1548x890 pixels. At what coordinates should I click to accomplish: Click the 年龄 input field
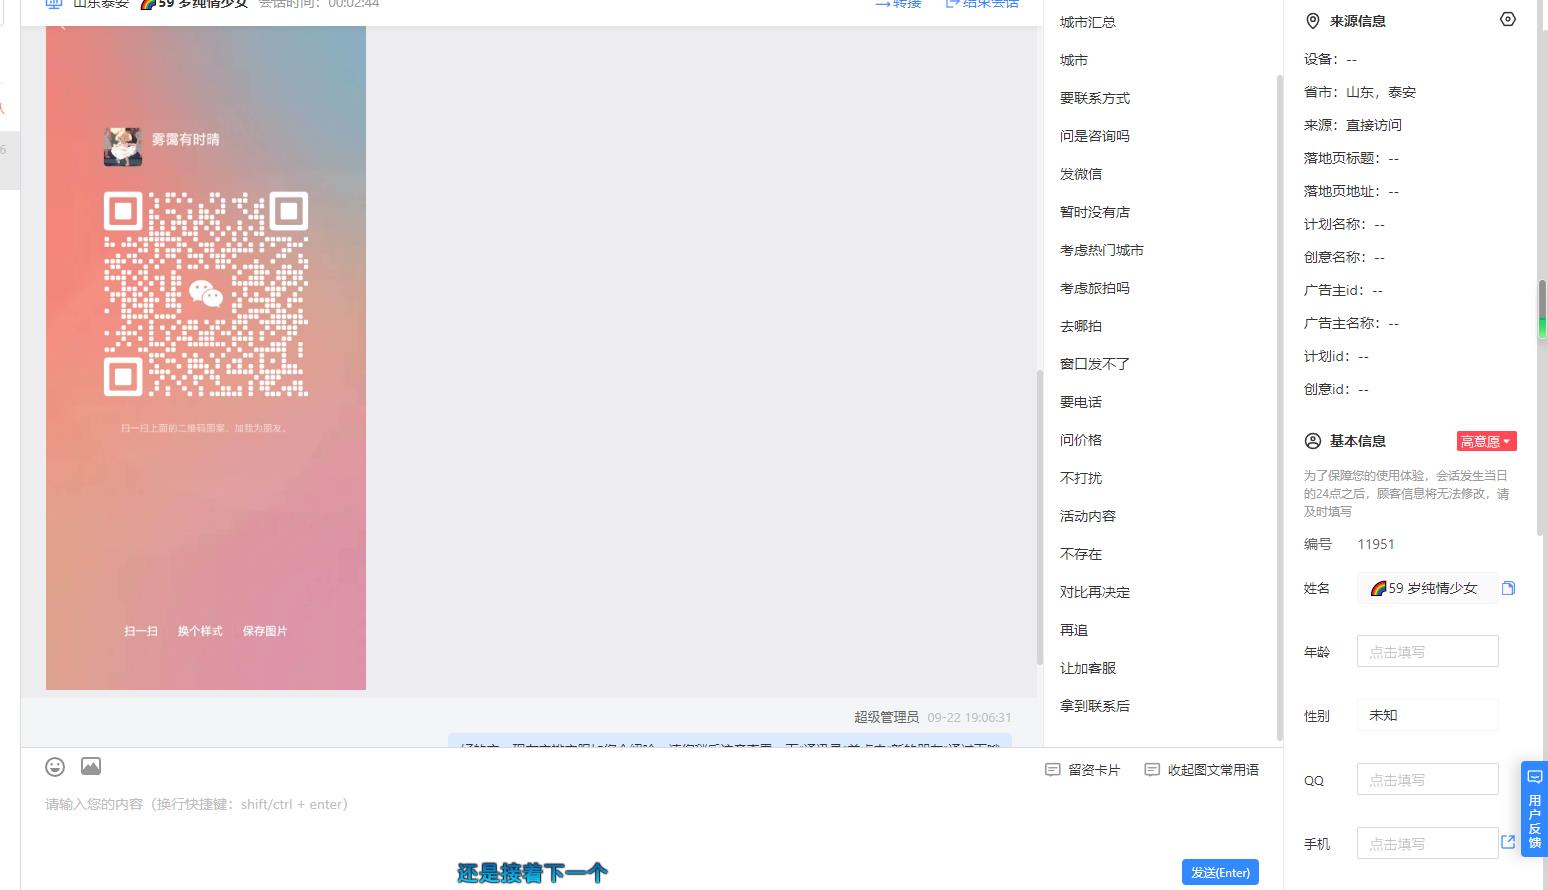tap(1427, 651)
